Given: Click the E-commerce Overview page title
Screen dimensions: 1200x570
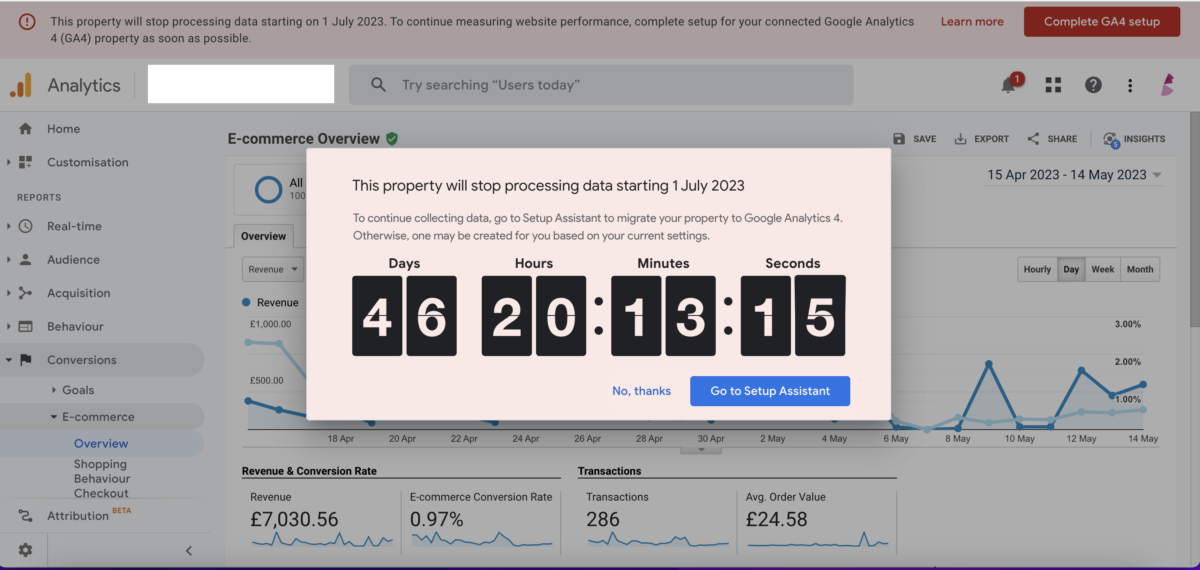Looking at the screenshot, I should click(x=304, y=139).
